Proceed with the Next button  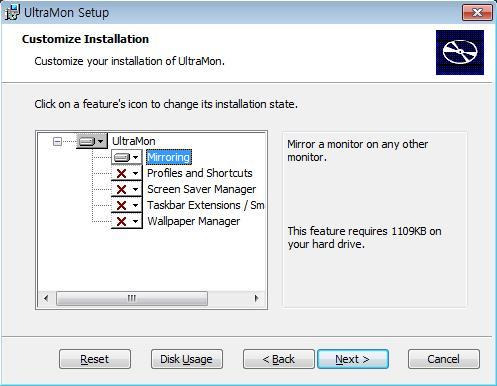click(x=353, y=359)
